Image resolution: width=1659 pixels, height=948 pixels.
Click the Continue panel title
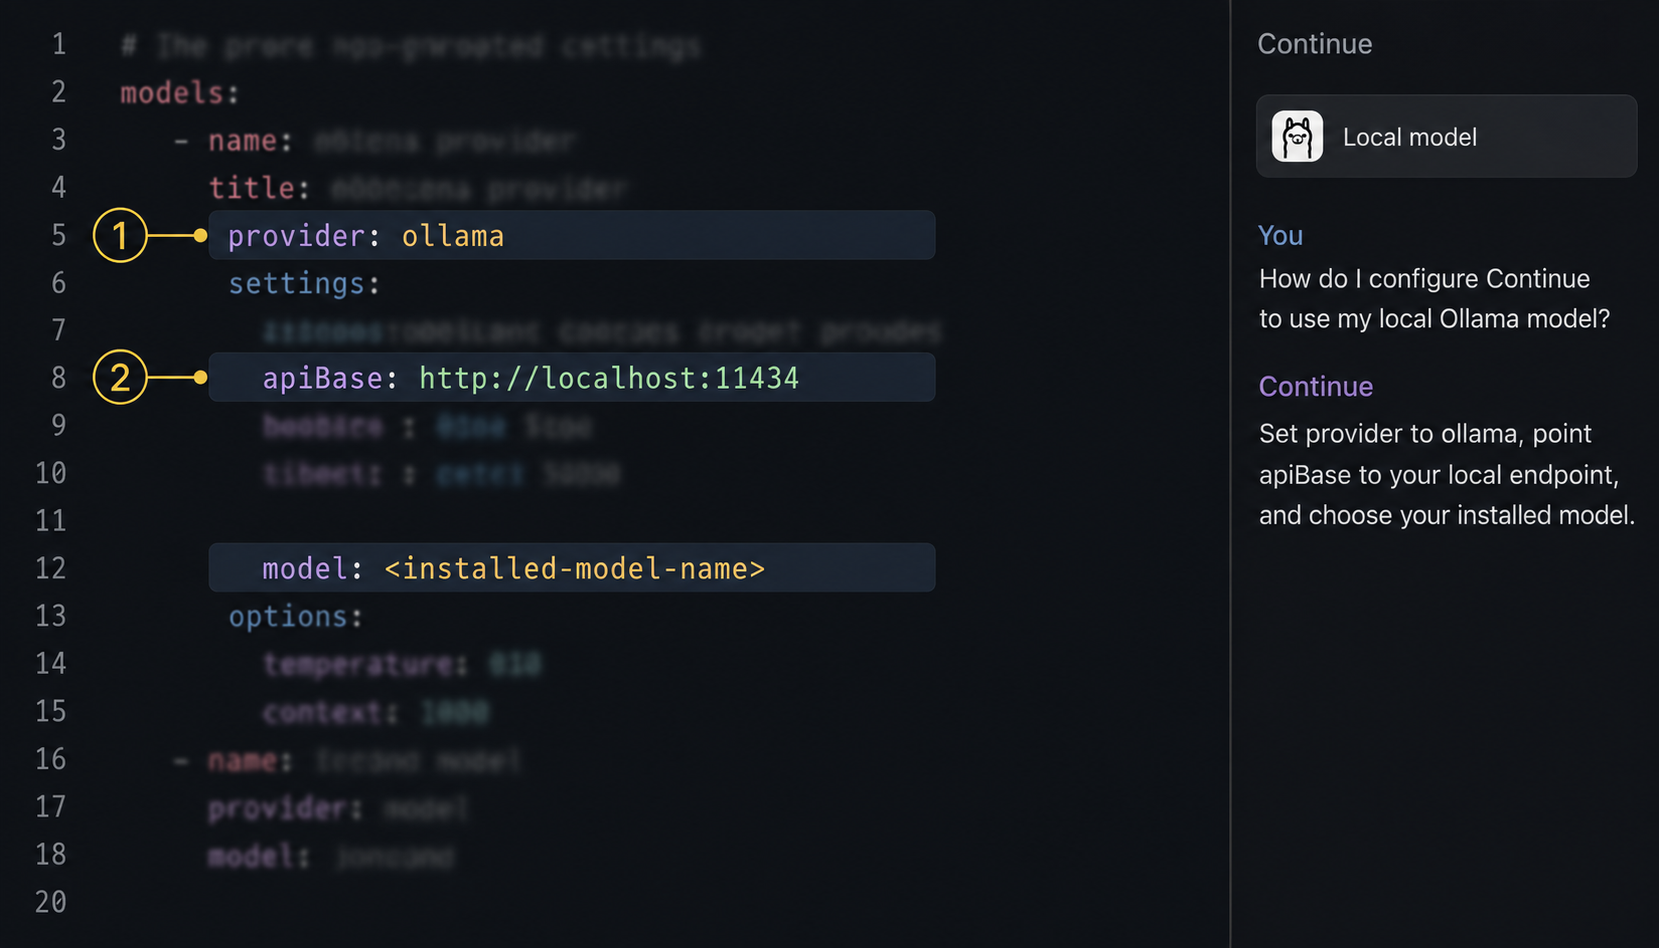(1314, 44)
